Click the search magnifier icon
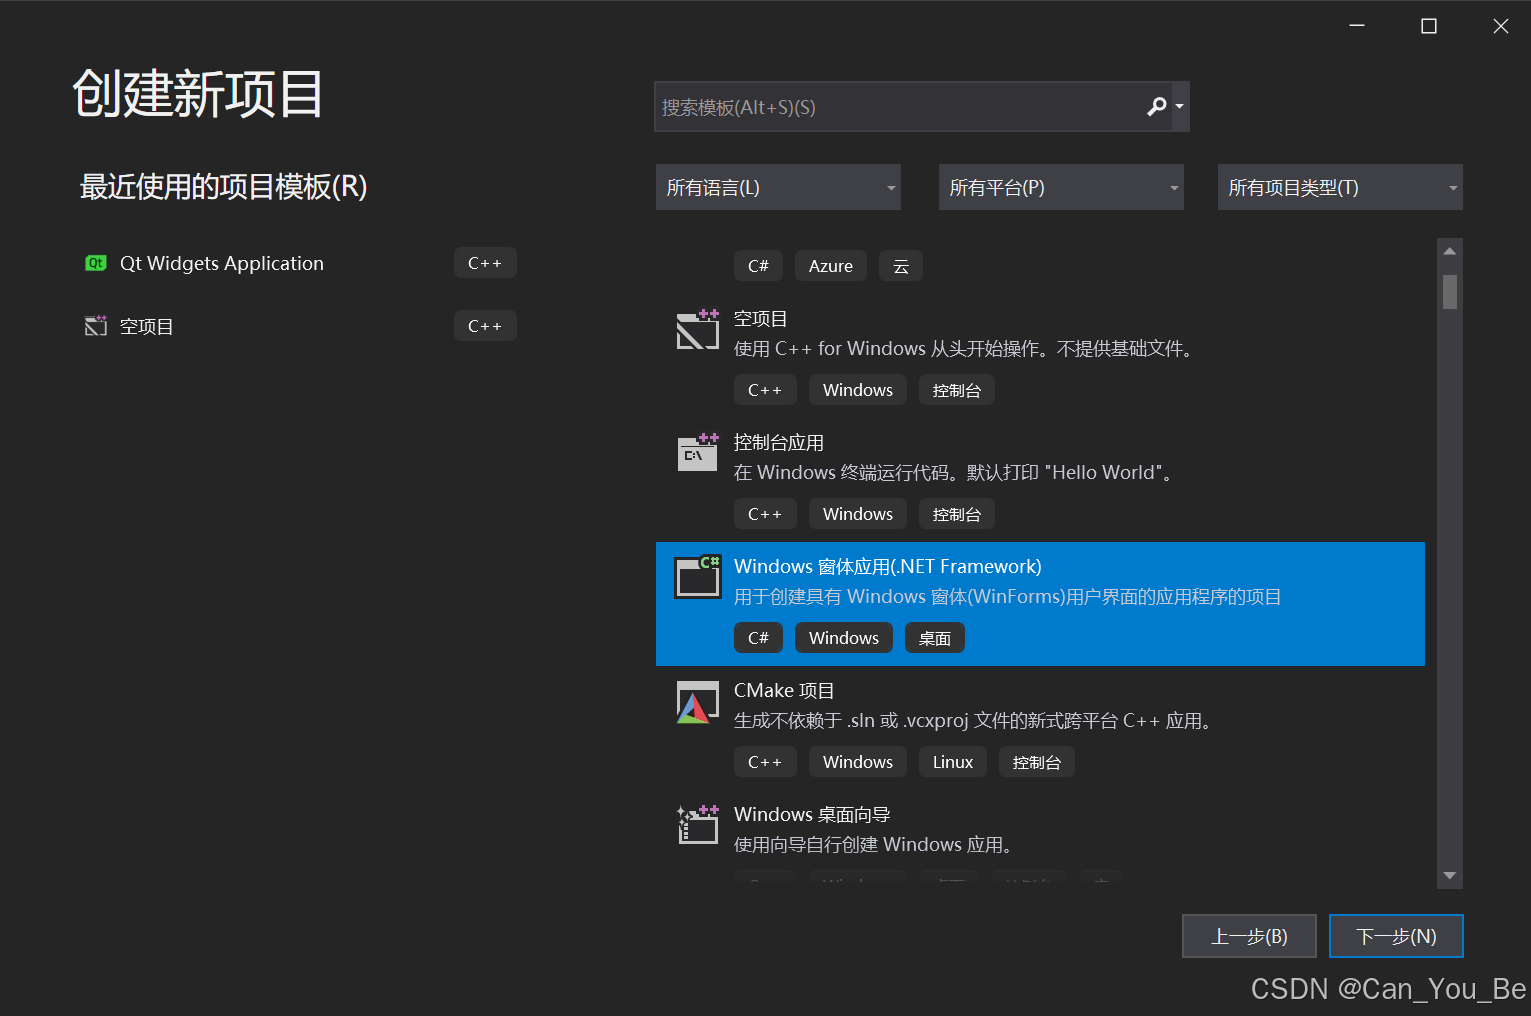 click(x=1156, y=106)
